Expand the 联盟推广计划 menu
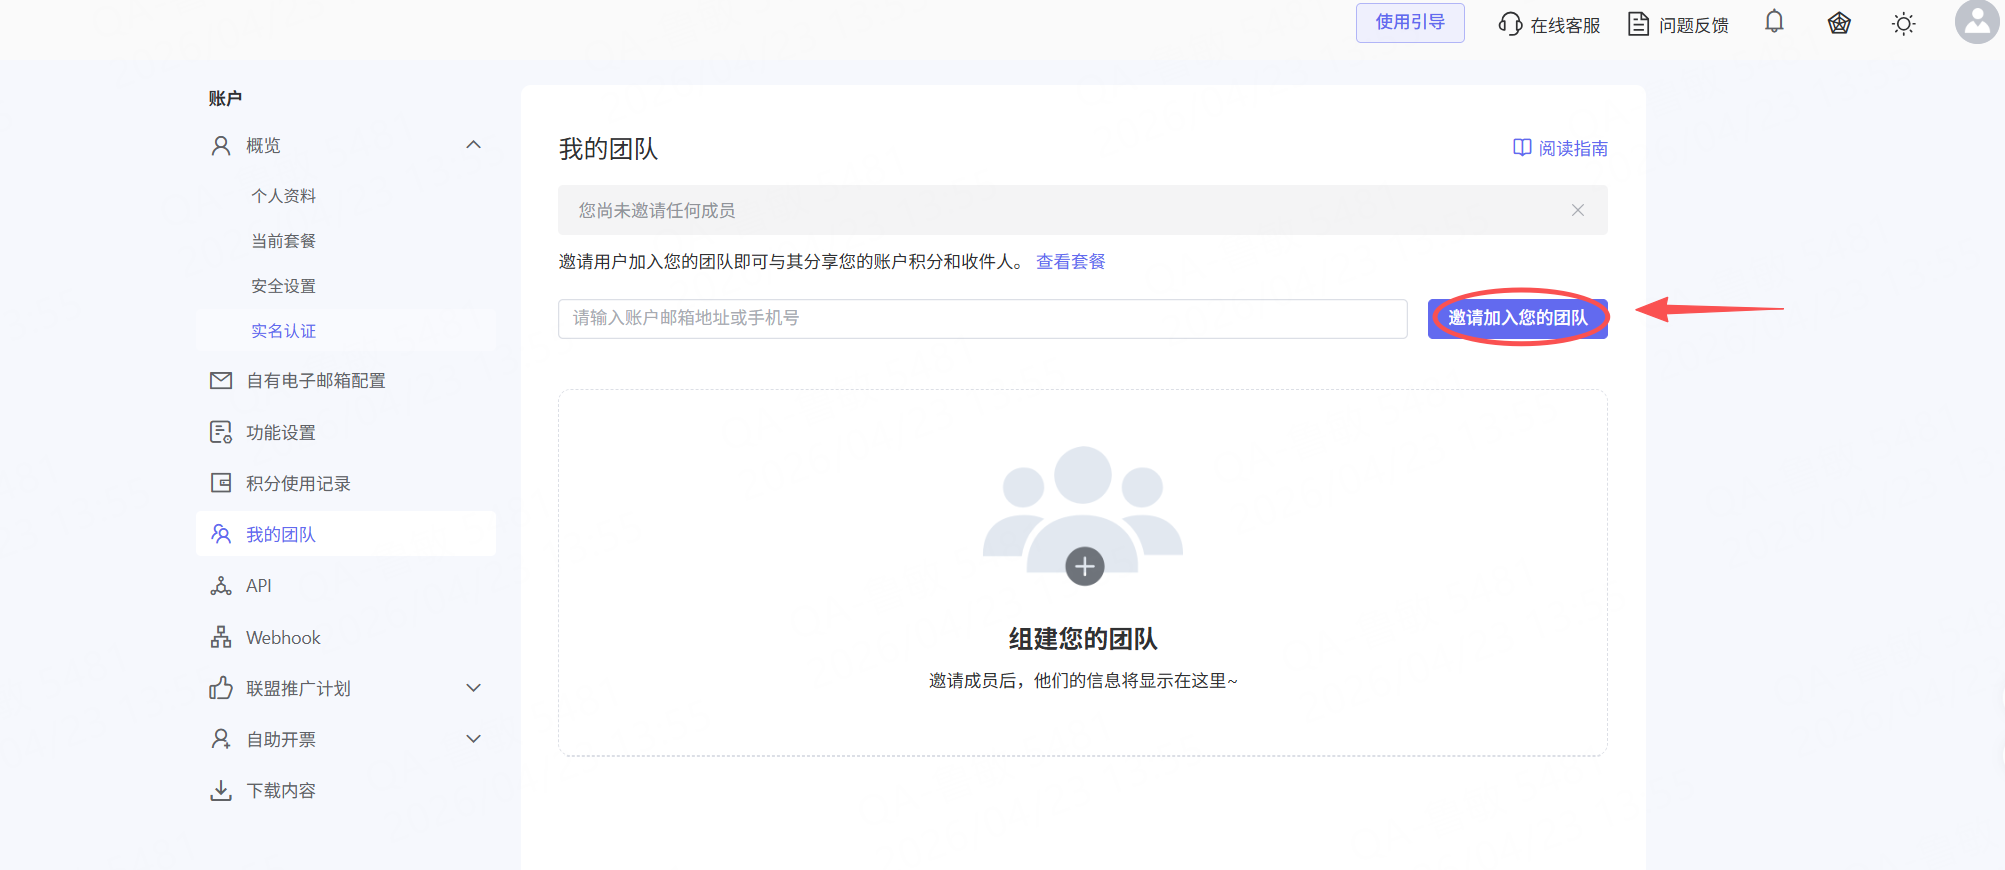The image size is (2005, 870). click(x=473, y=688)
